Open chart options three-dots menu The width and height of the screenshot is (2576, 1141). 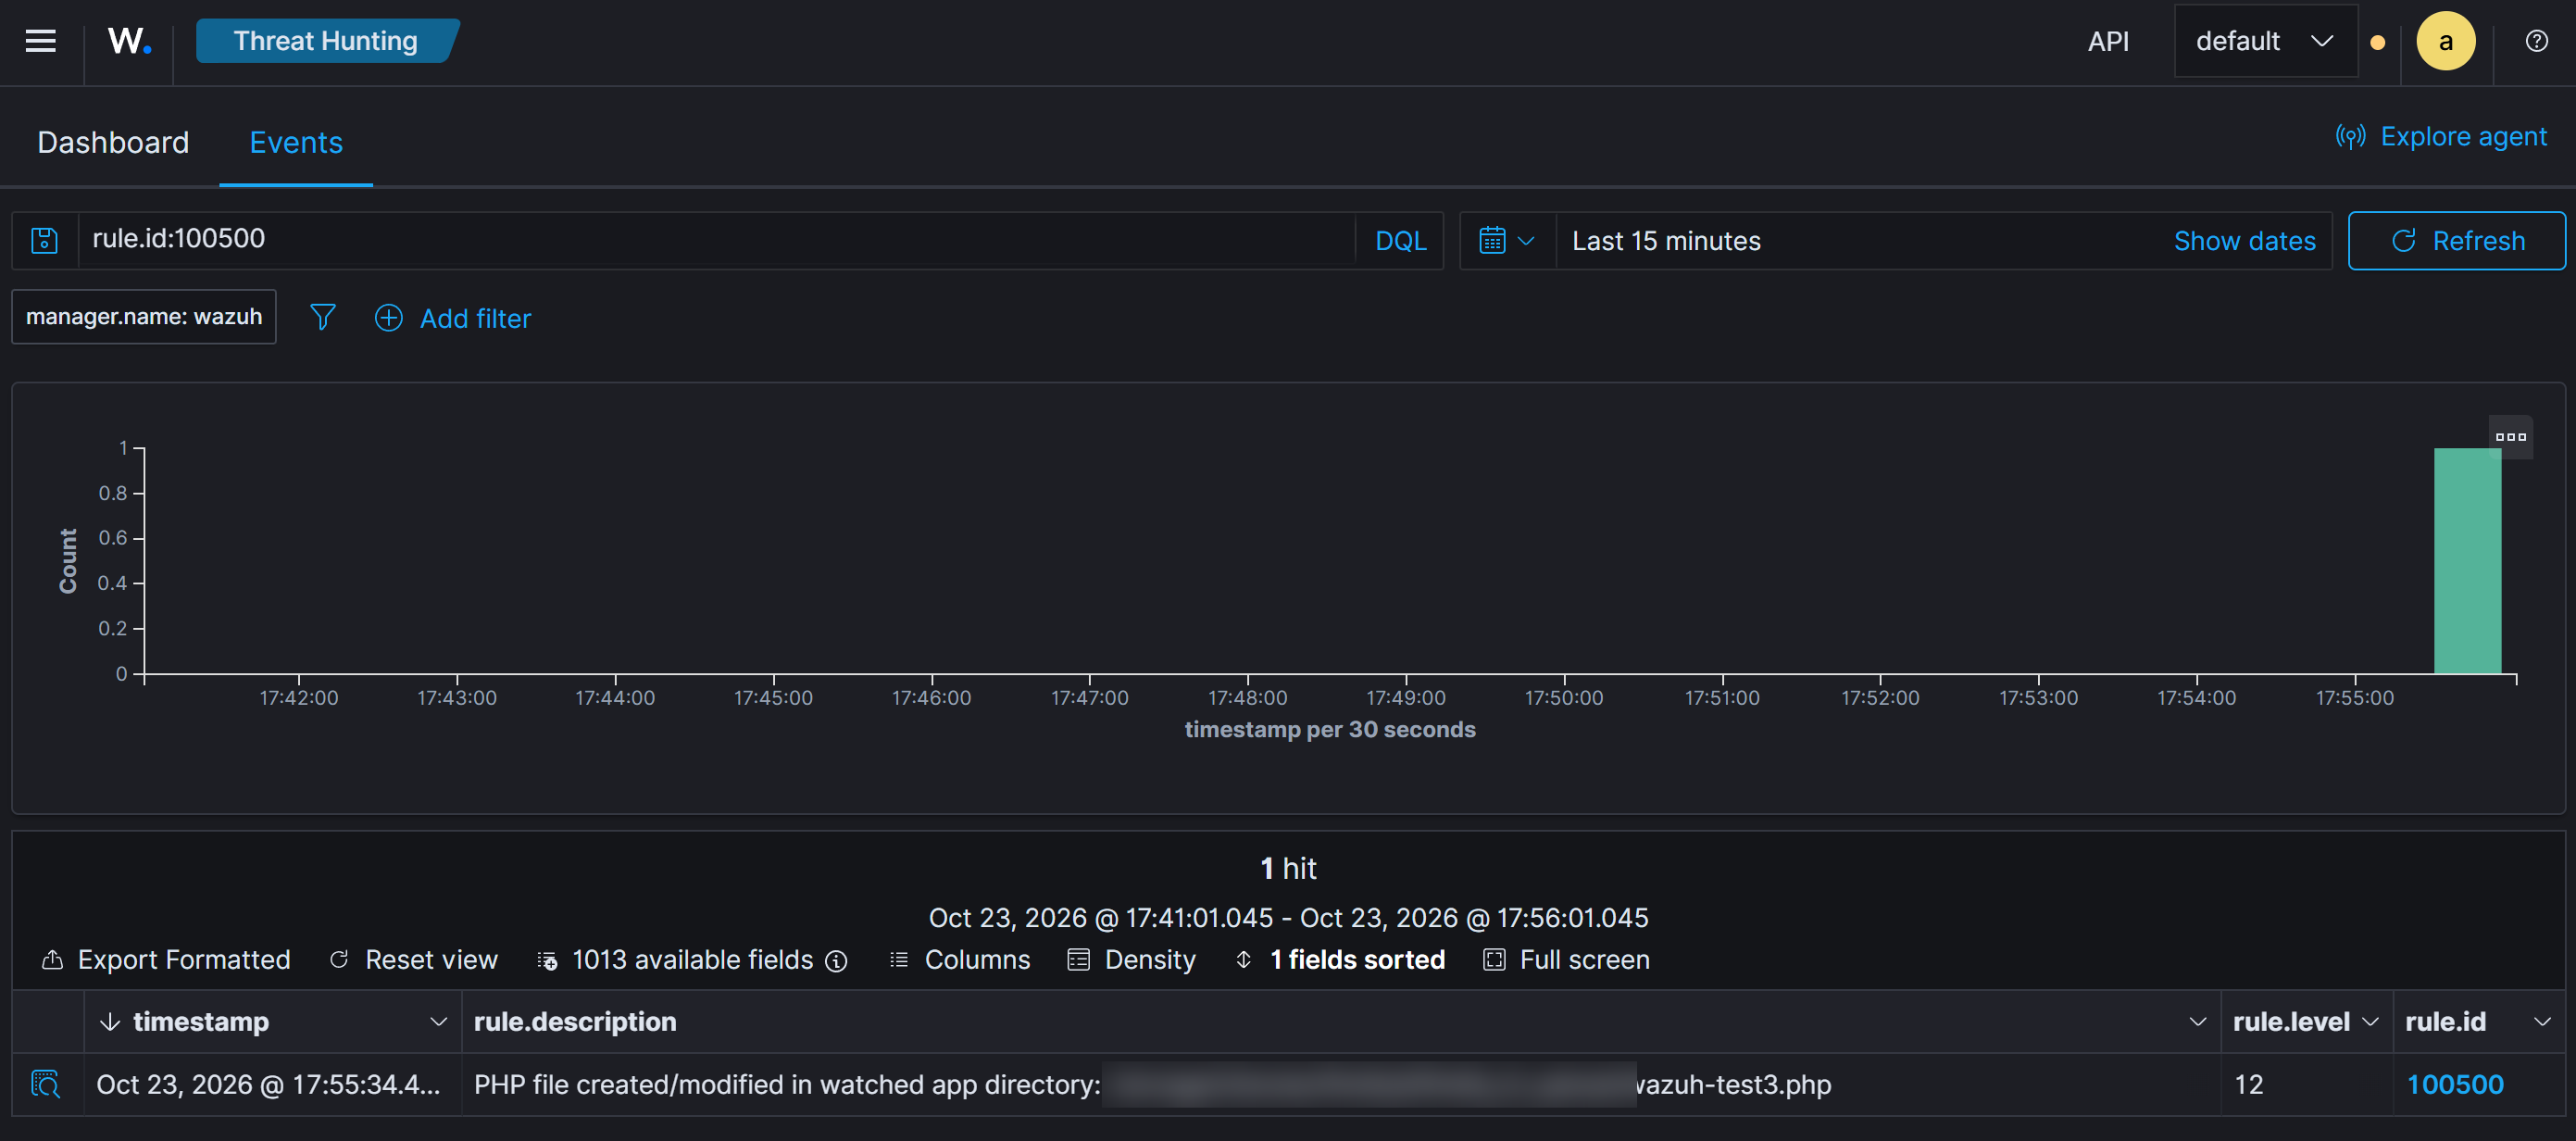coord(2510,437)
